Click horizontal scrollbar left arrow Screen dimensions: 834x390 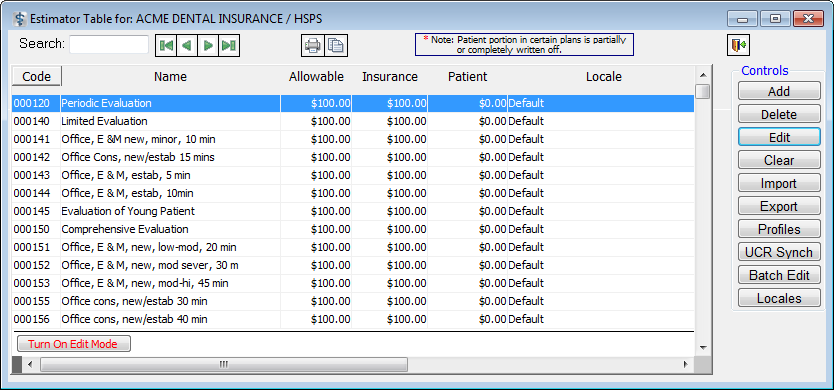(30, 364)
